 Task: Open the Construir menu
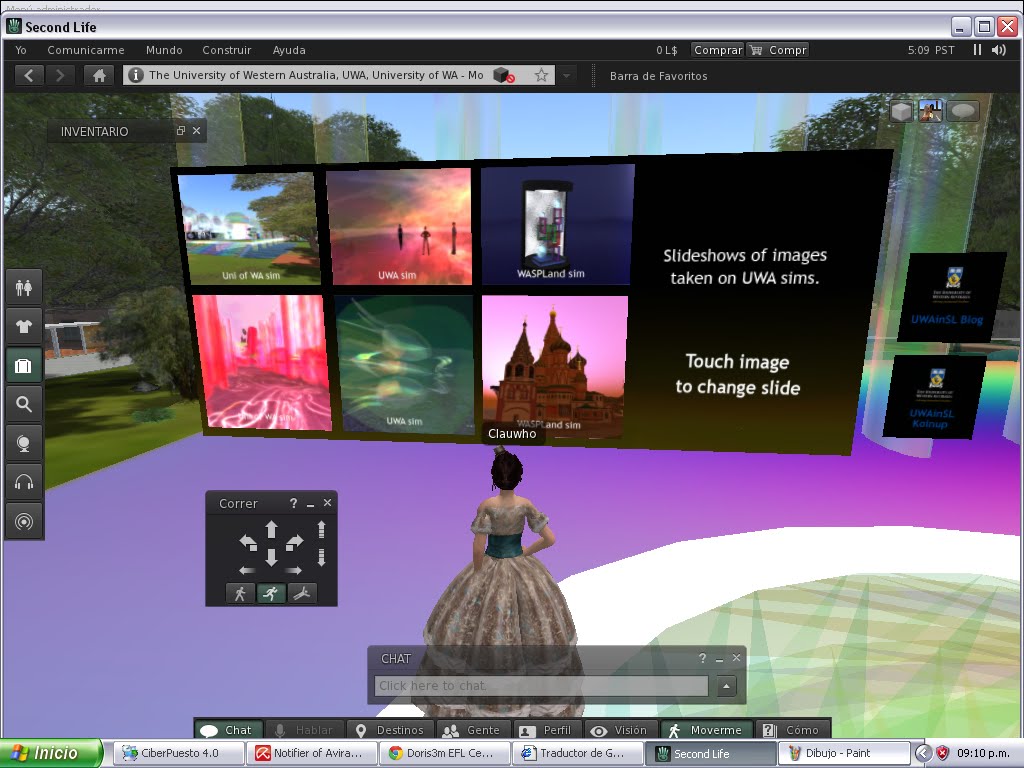[x=227, y=50]
